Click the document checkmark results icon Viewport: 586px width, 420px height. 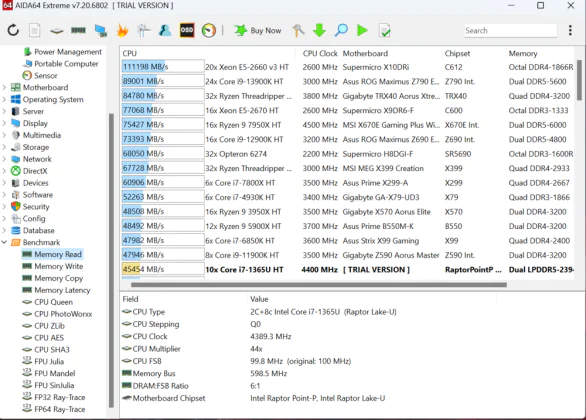pos(385,30)
